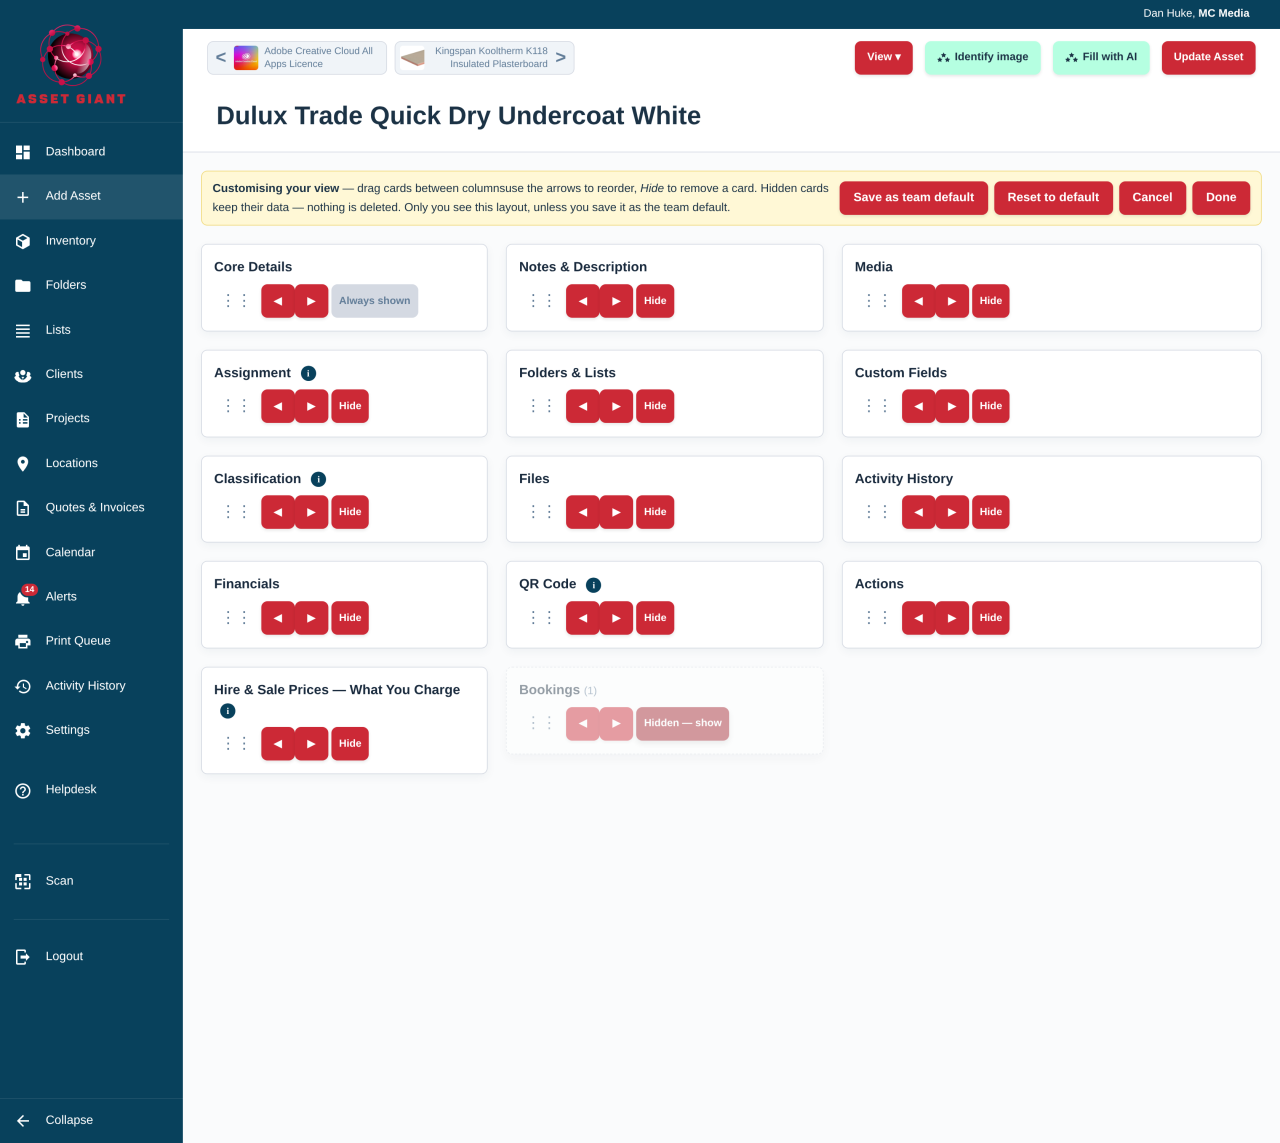Collapse the sidebar
The height and width of the screenshot is (1143, 1280).
[x=91, y=1120]
